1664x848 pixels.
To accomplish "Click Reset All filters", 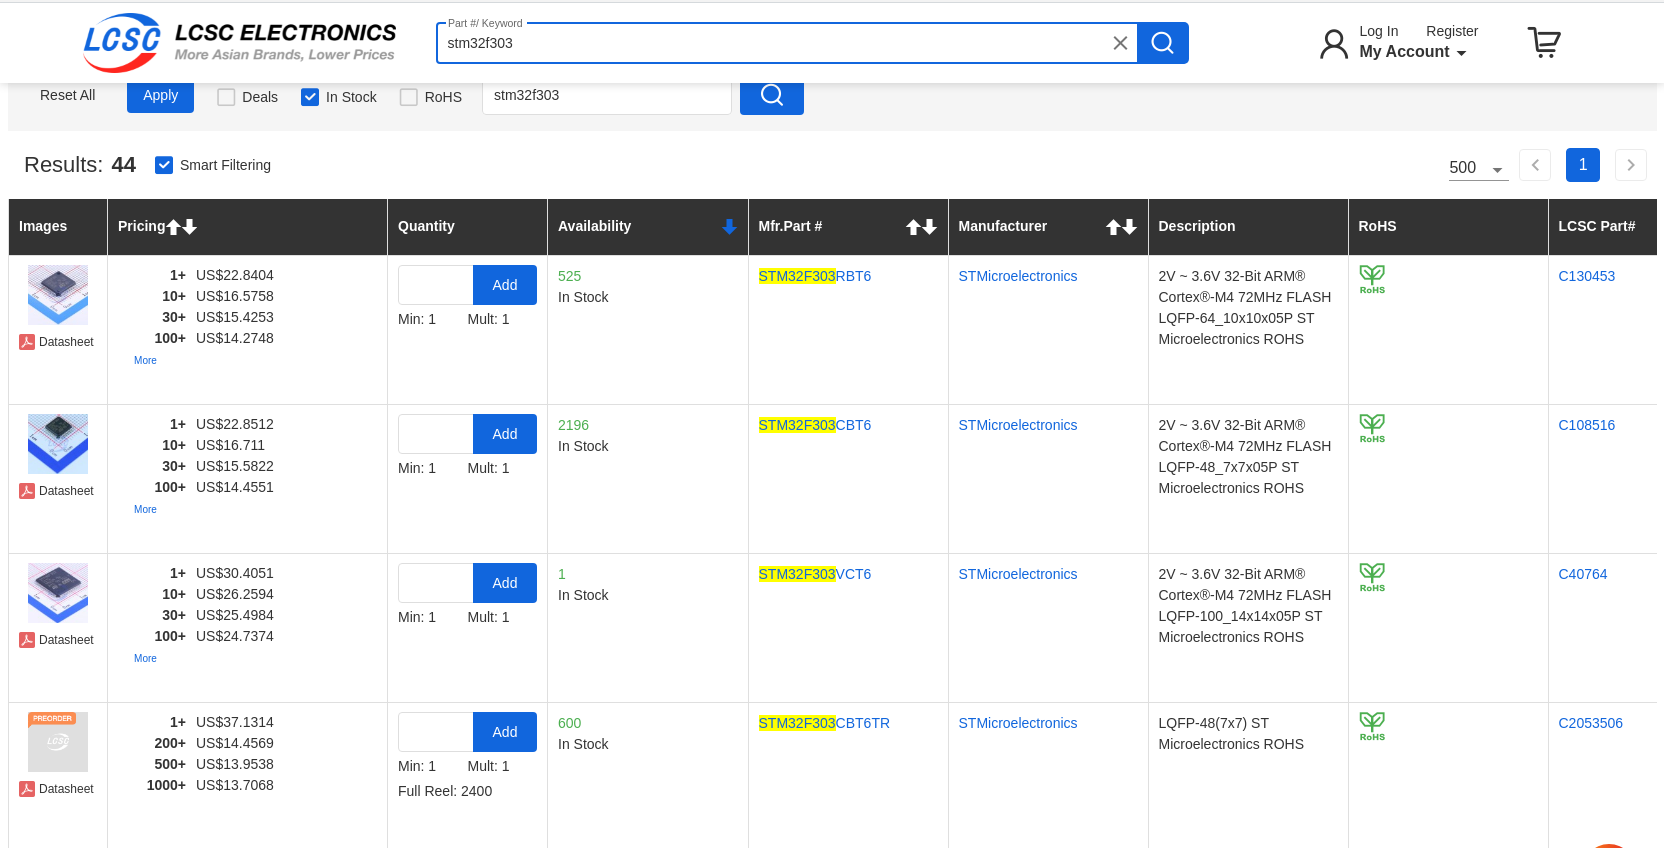I will pyautogui.click(x=67, y=95).
